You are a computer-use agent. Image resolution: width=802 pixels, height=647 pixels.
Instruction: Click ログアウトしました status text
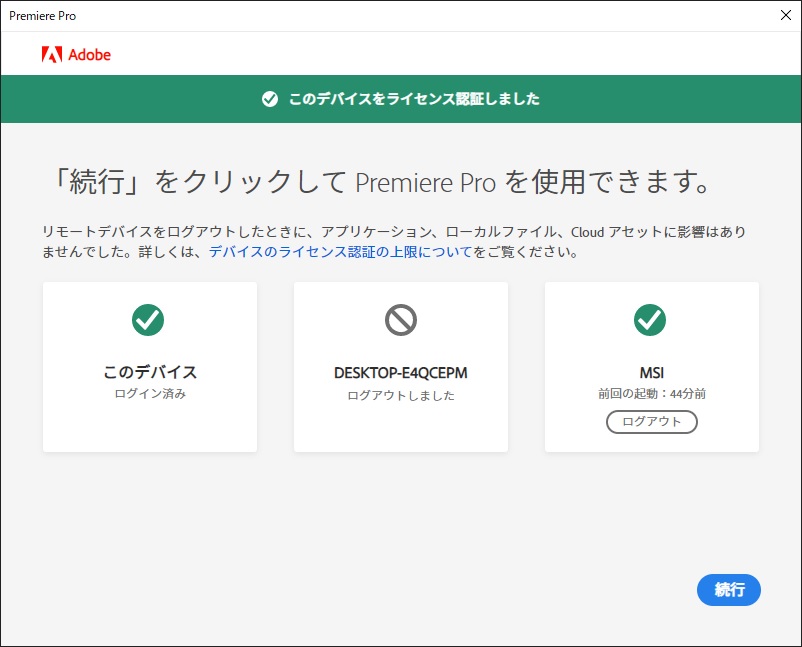400,395
